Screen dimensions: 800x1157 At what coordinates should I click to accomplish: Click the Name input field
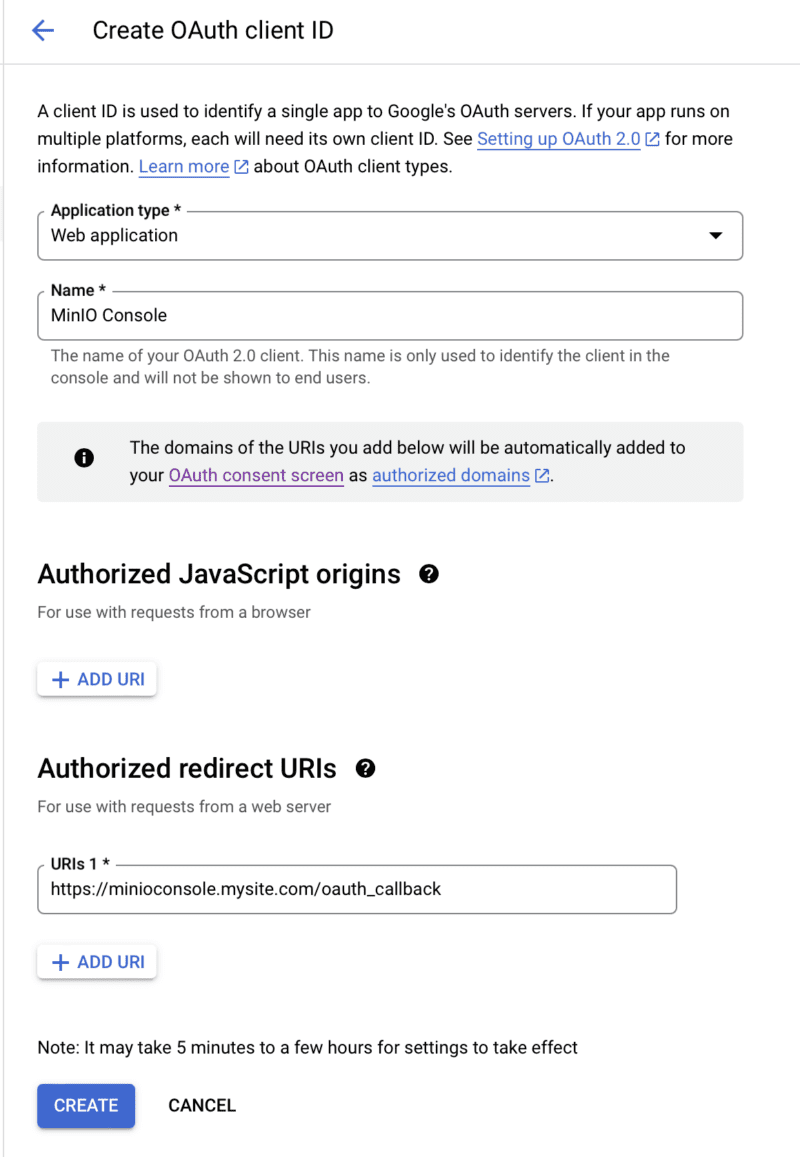[390, 316]
